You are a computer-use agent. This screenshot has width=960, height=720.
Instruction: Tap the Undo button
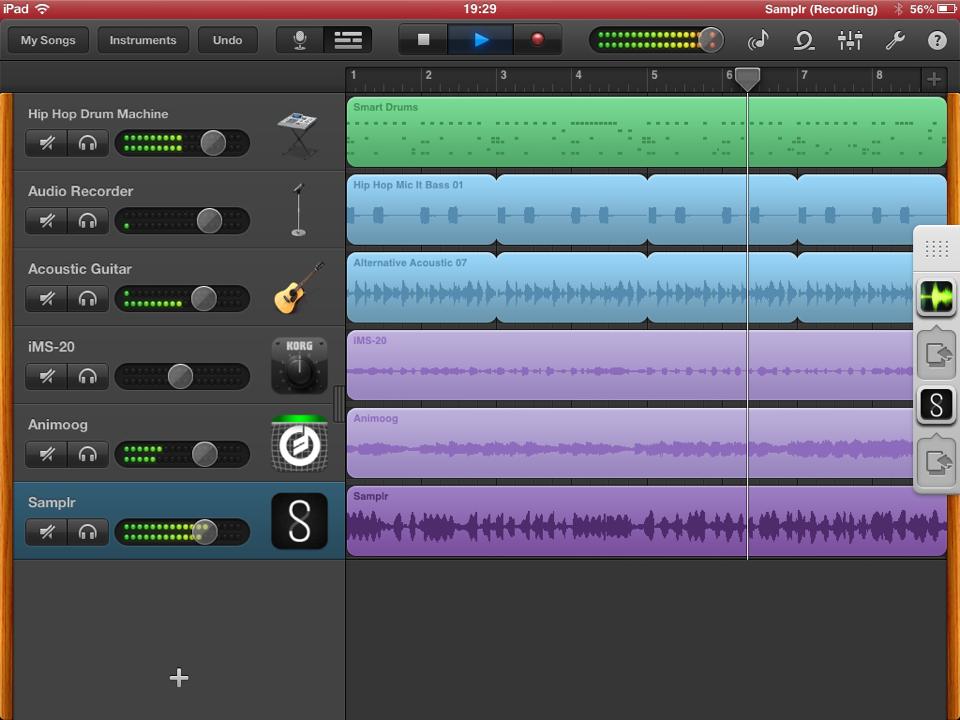(227, 40)
